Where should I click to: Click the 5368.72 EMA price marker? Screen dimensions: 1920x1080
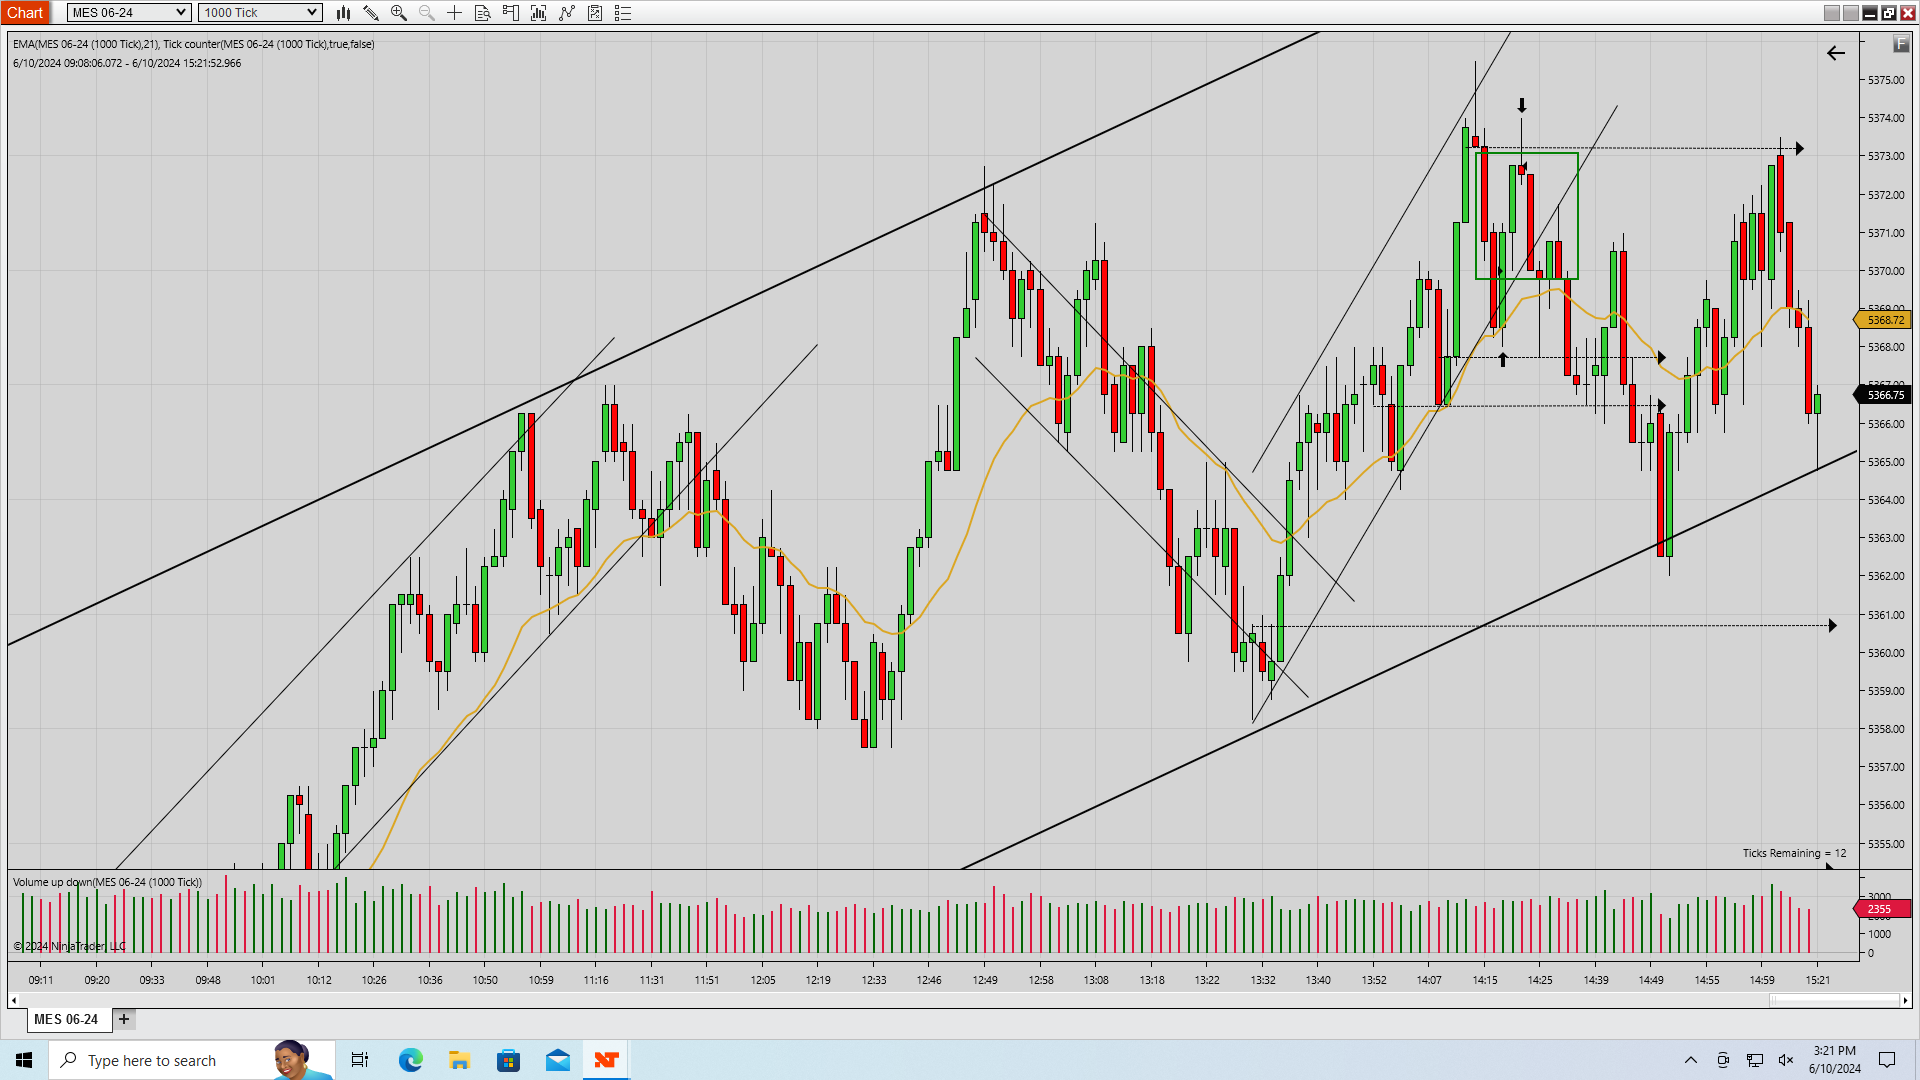1884,320
